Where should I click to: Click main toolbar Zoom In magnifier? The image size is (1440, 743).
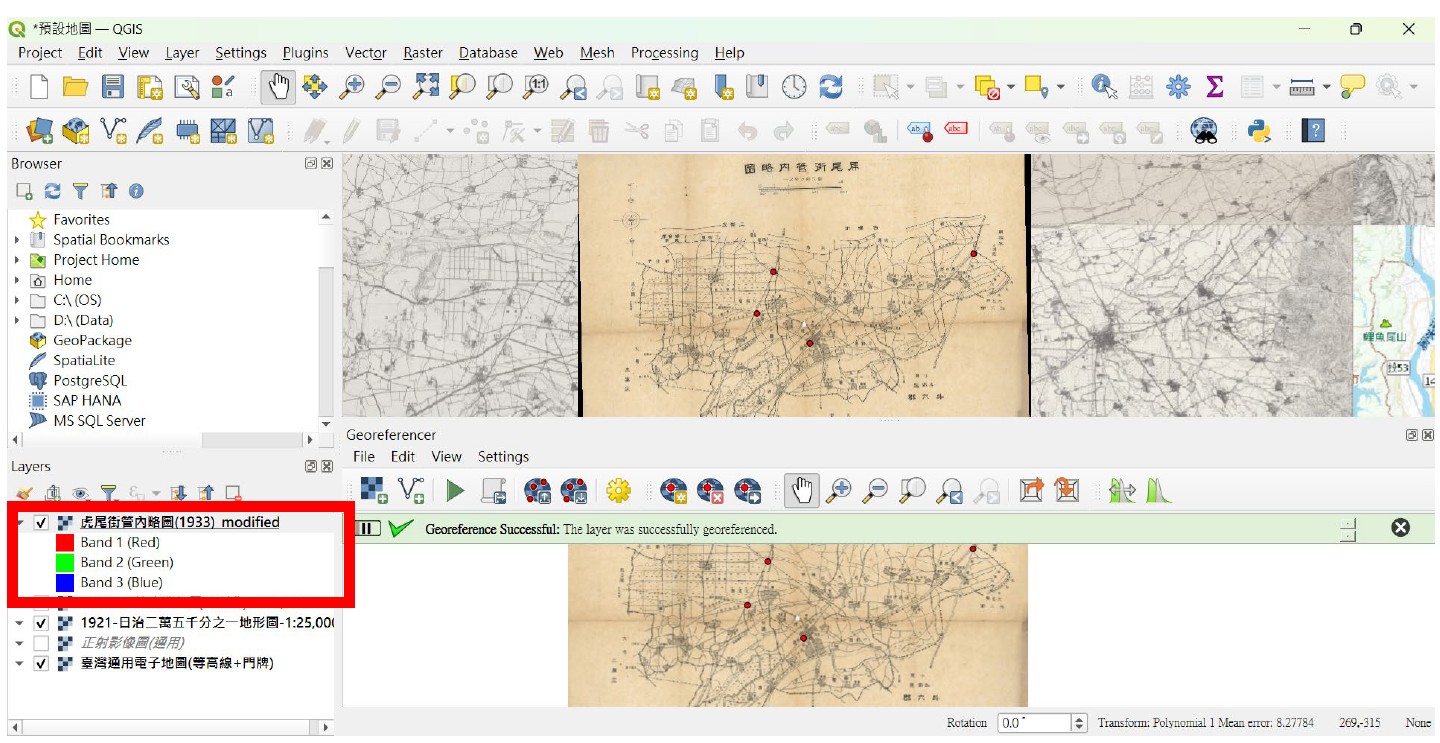pyautogui.click(x=351, y=88)
